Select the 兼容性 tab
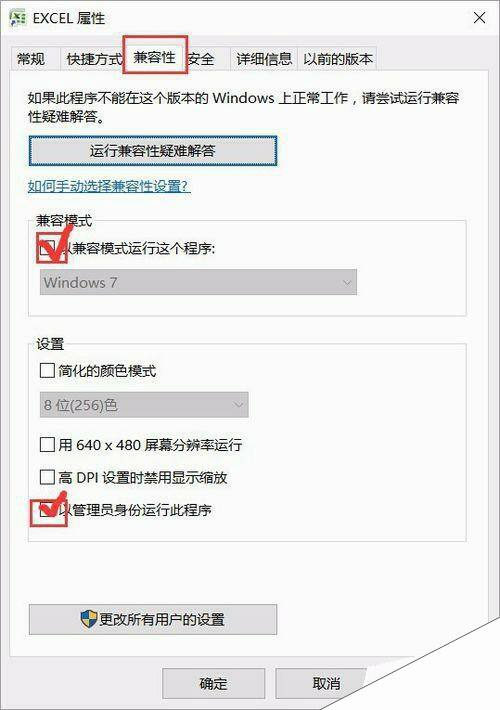Screen dimensions: 500x710 click(x=155, y=56)
